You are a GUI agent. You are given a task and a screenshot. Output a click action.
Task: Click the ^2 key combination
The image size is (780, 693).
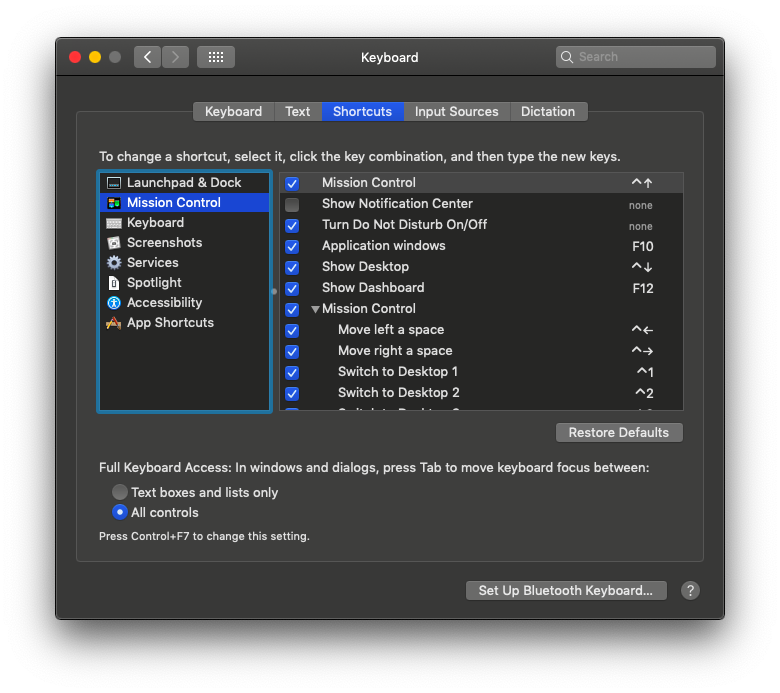point(644,393)
